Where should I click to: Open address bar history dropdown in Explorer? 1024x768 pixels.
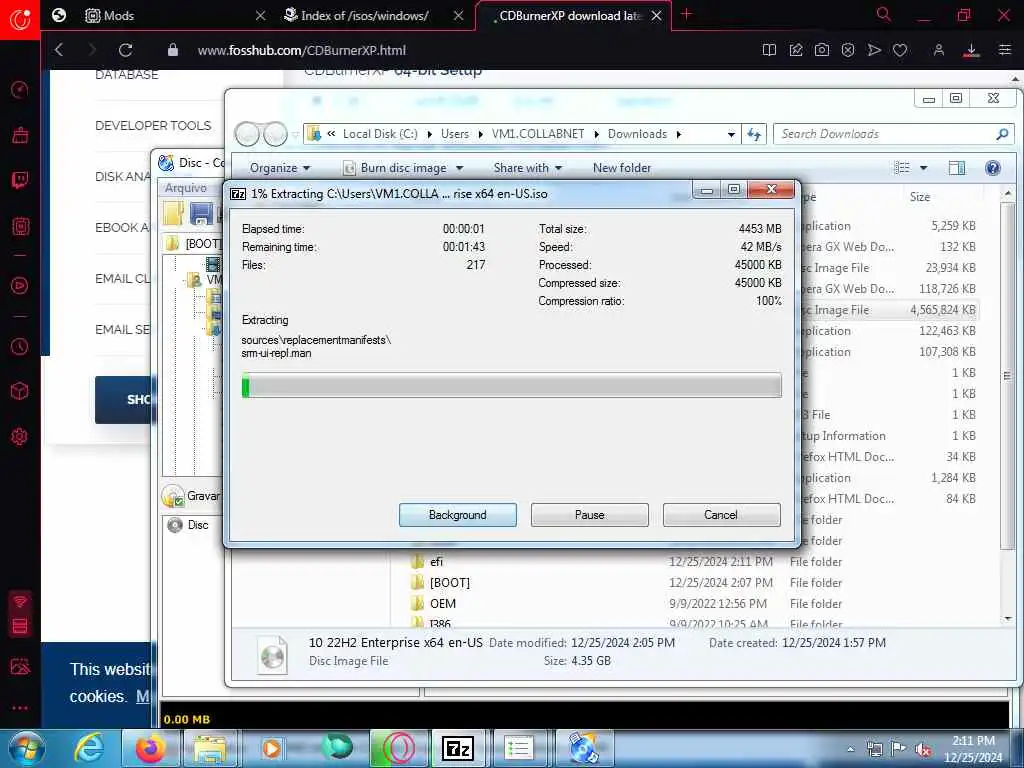coord(731,134)
